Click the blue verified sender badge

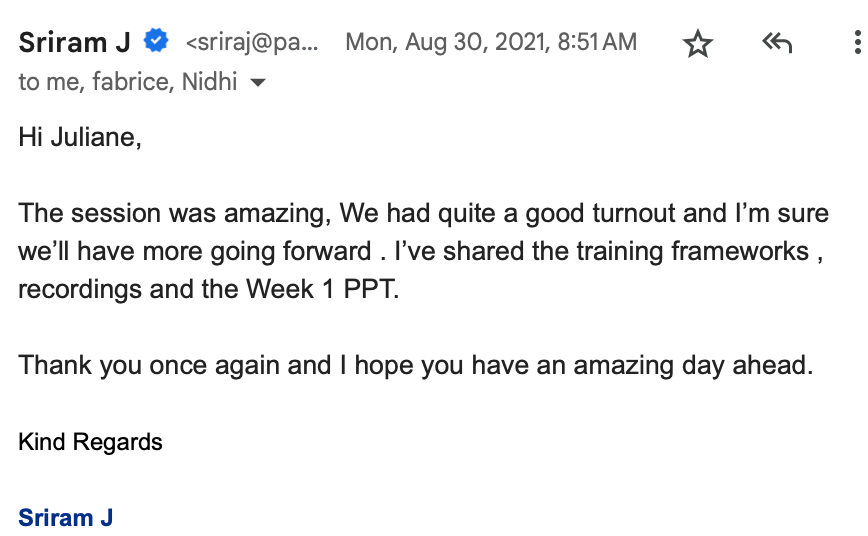(156, 41)
